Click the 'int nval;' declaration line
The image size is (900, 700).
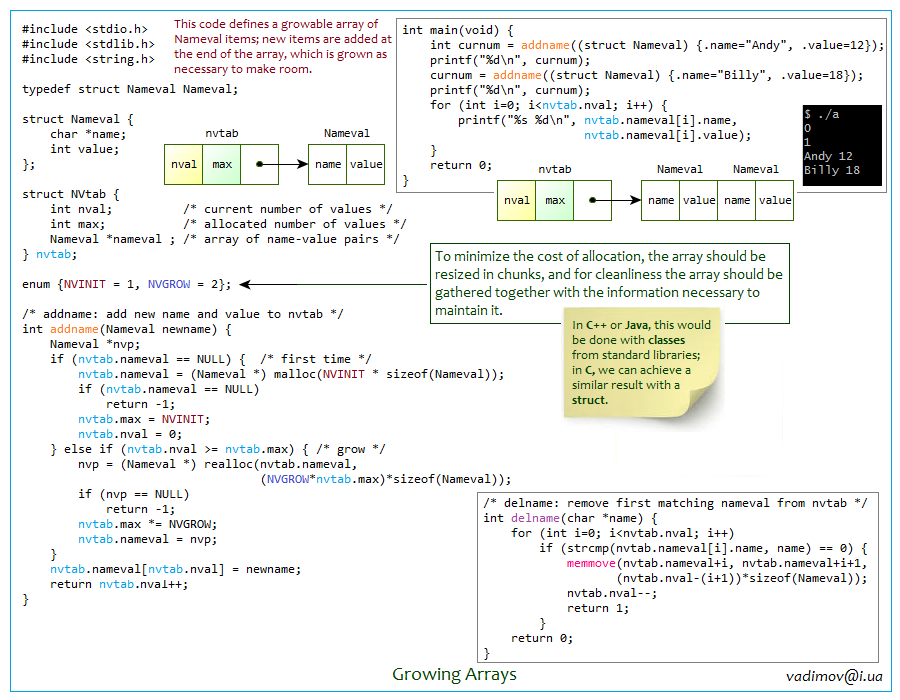point(81,209)
